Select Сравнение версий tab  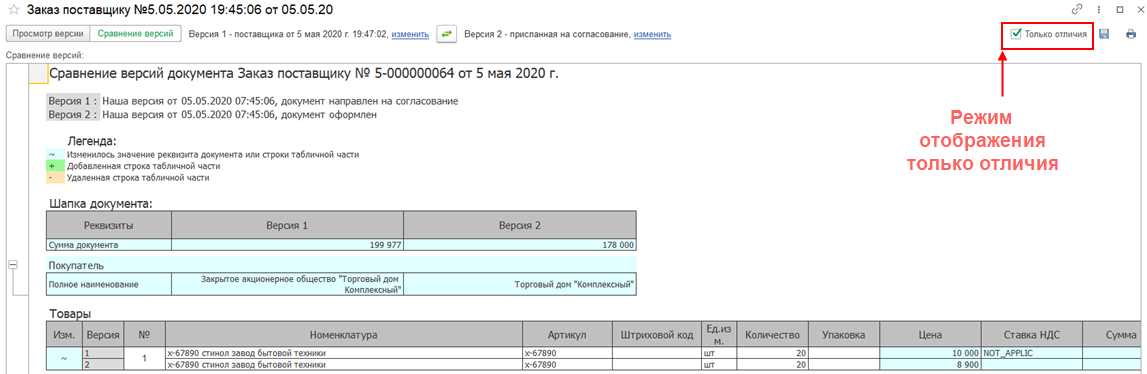click(135, 34)
